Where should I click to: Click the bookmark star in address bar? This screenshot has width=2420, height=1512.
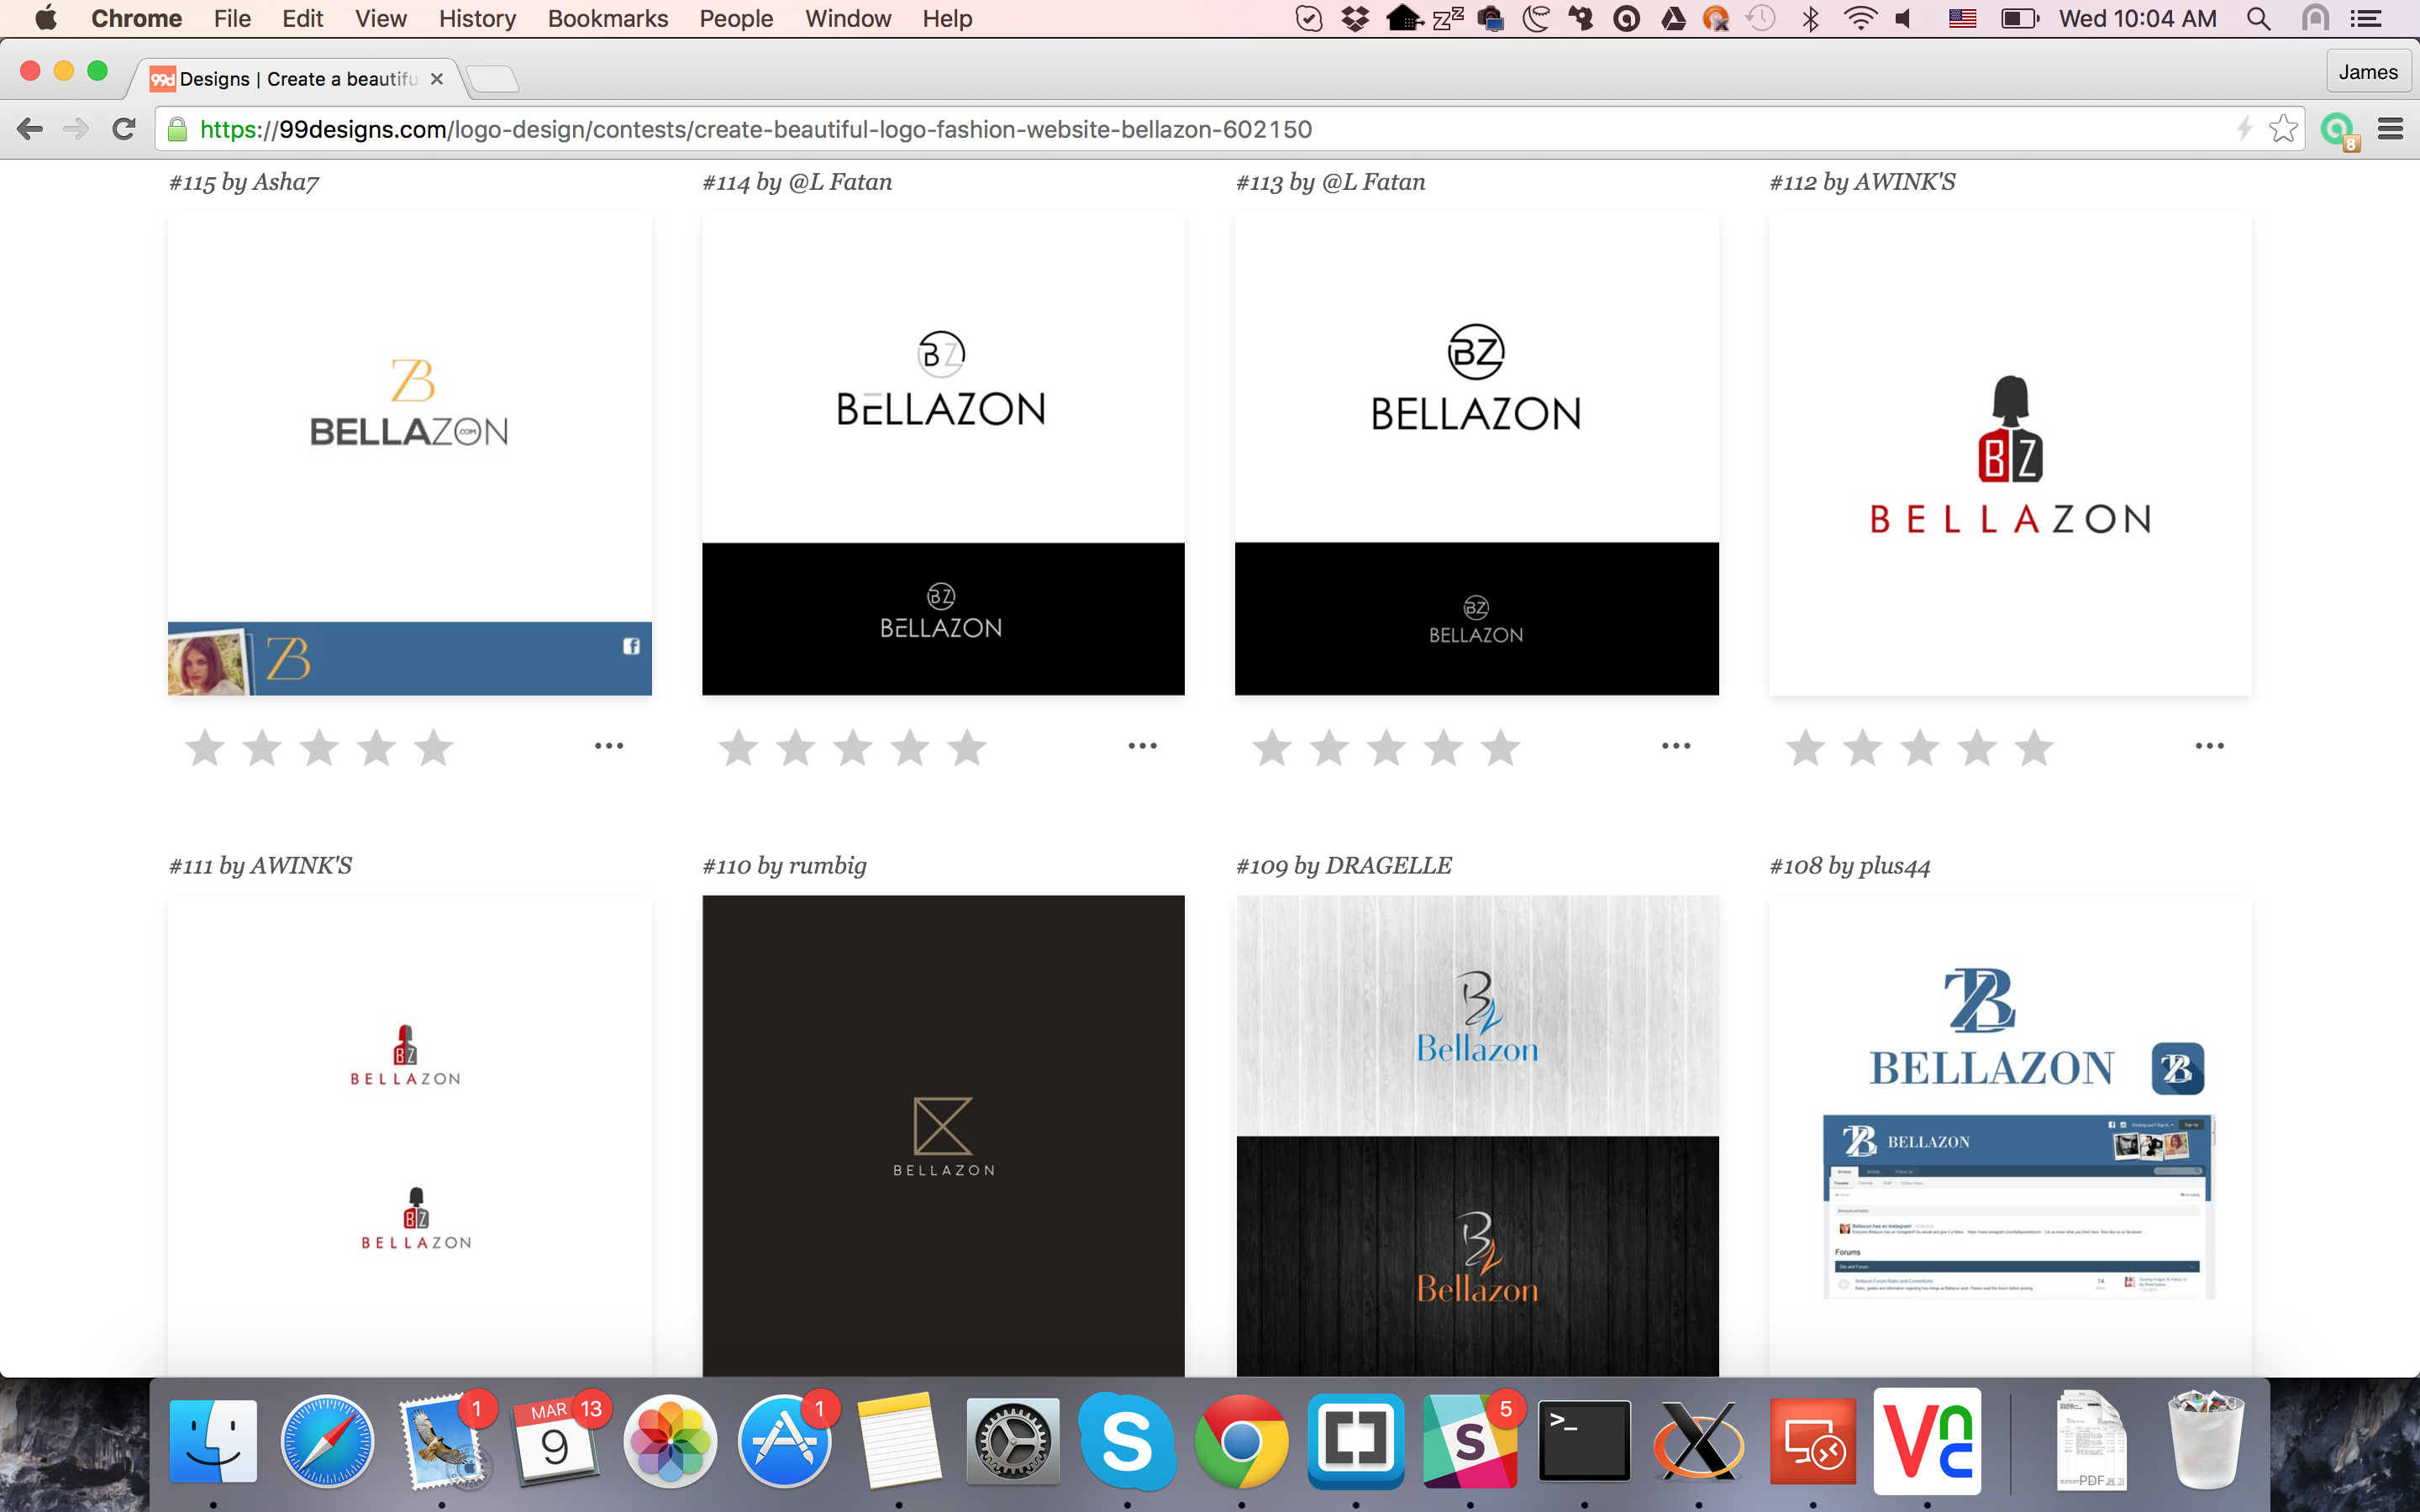(x=2283, y=129)
